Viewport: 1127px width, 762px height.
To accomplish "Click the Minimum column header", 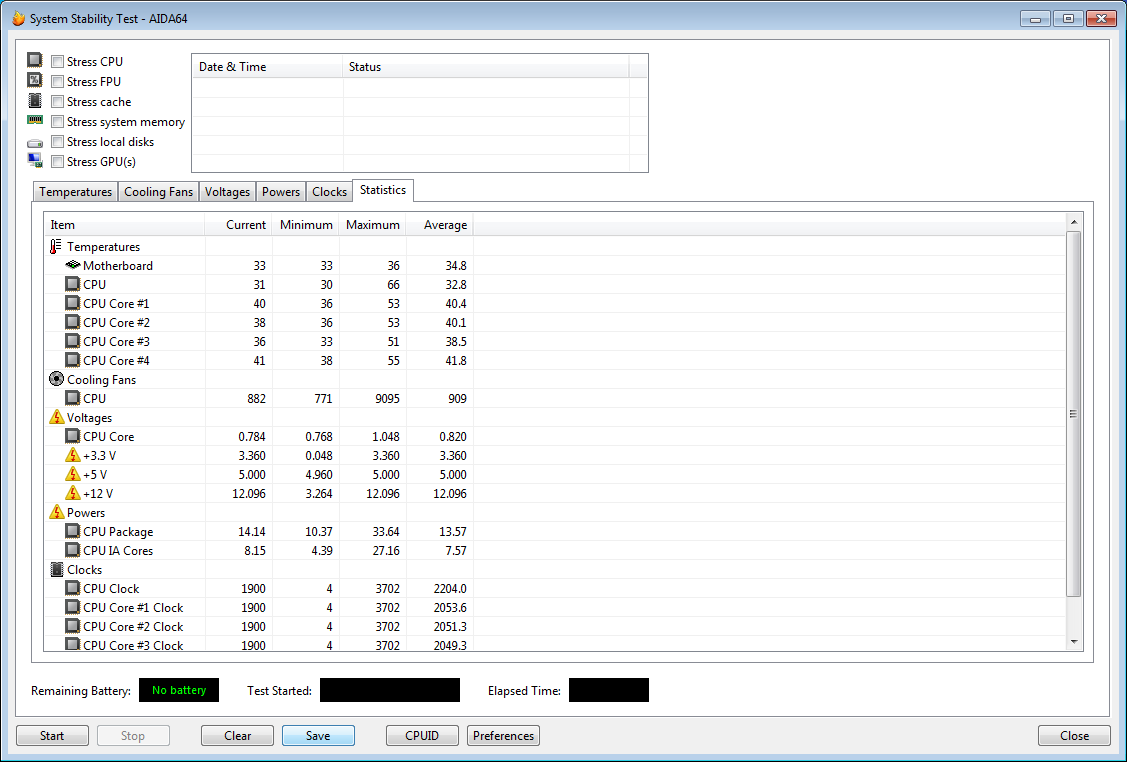I will click(305, 225).
